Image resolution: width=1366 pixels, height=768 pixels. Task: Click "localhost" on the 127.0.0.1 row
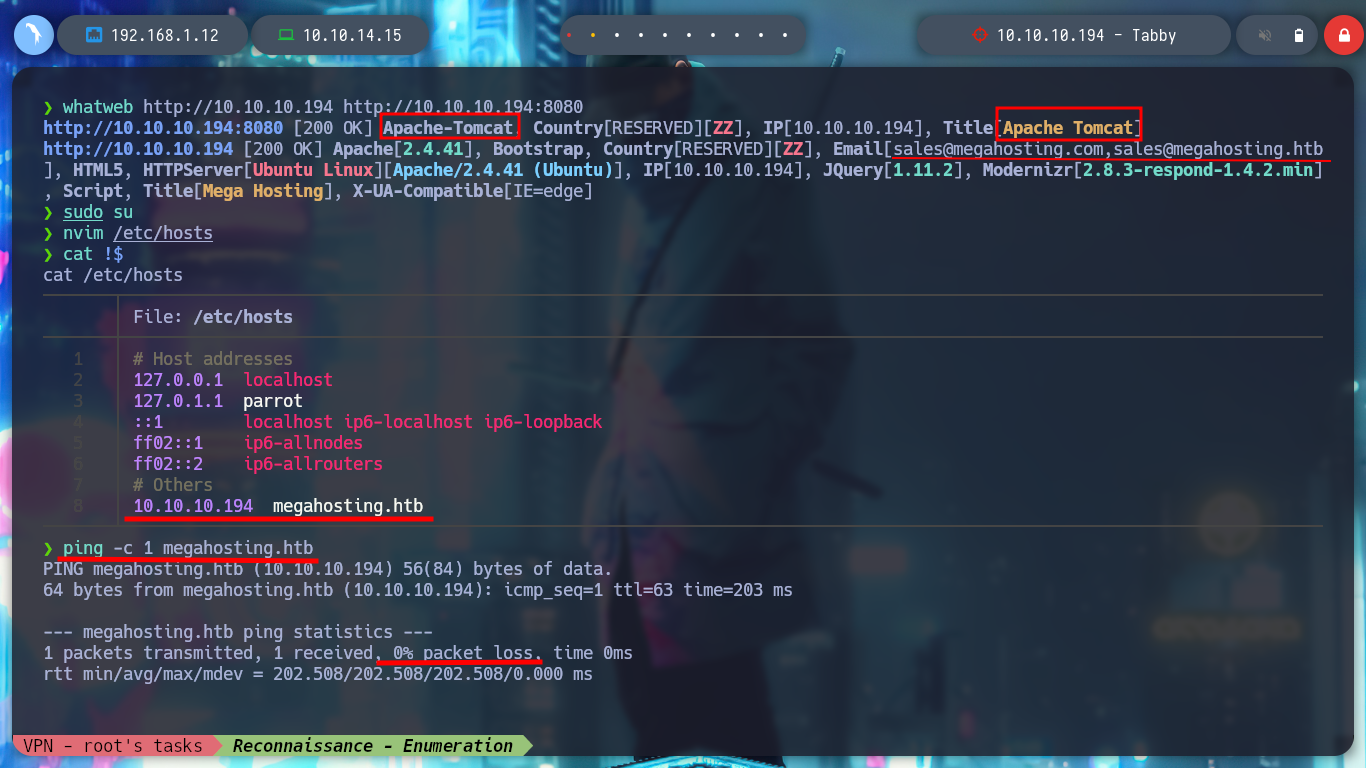[288, 380]
